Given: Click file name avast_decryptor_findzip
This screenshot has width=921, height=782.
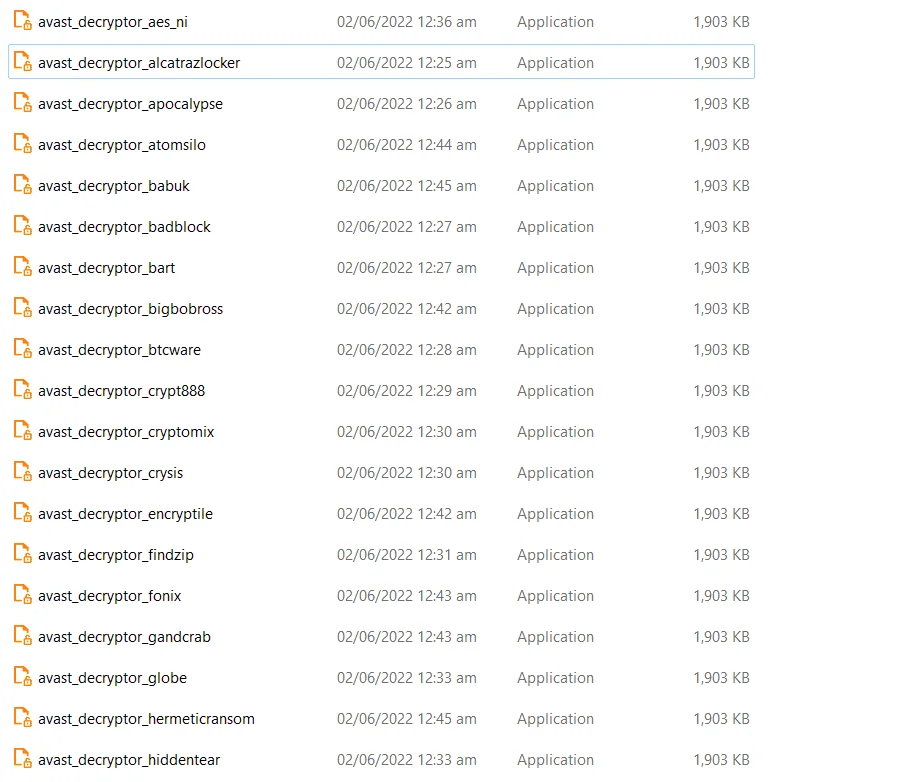Looking at the screenshot, I should (x=116, y=555).
